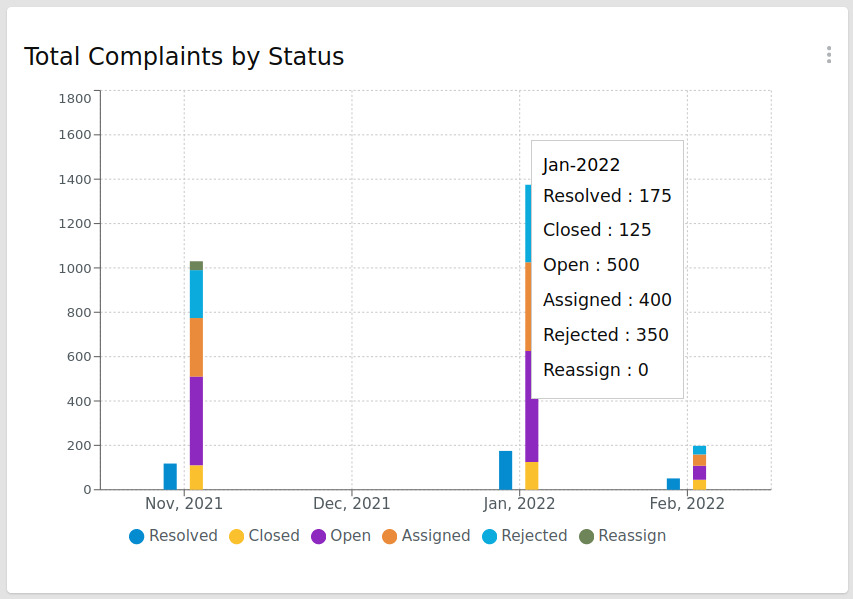Select the yellow Closed segment for Nov 2021

[x=196, y=477]
